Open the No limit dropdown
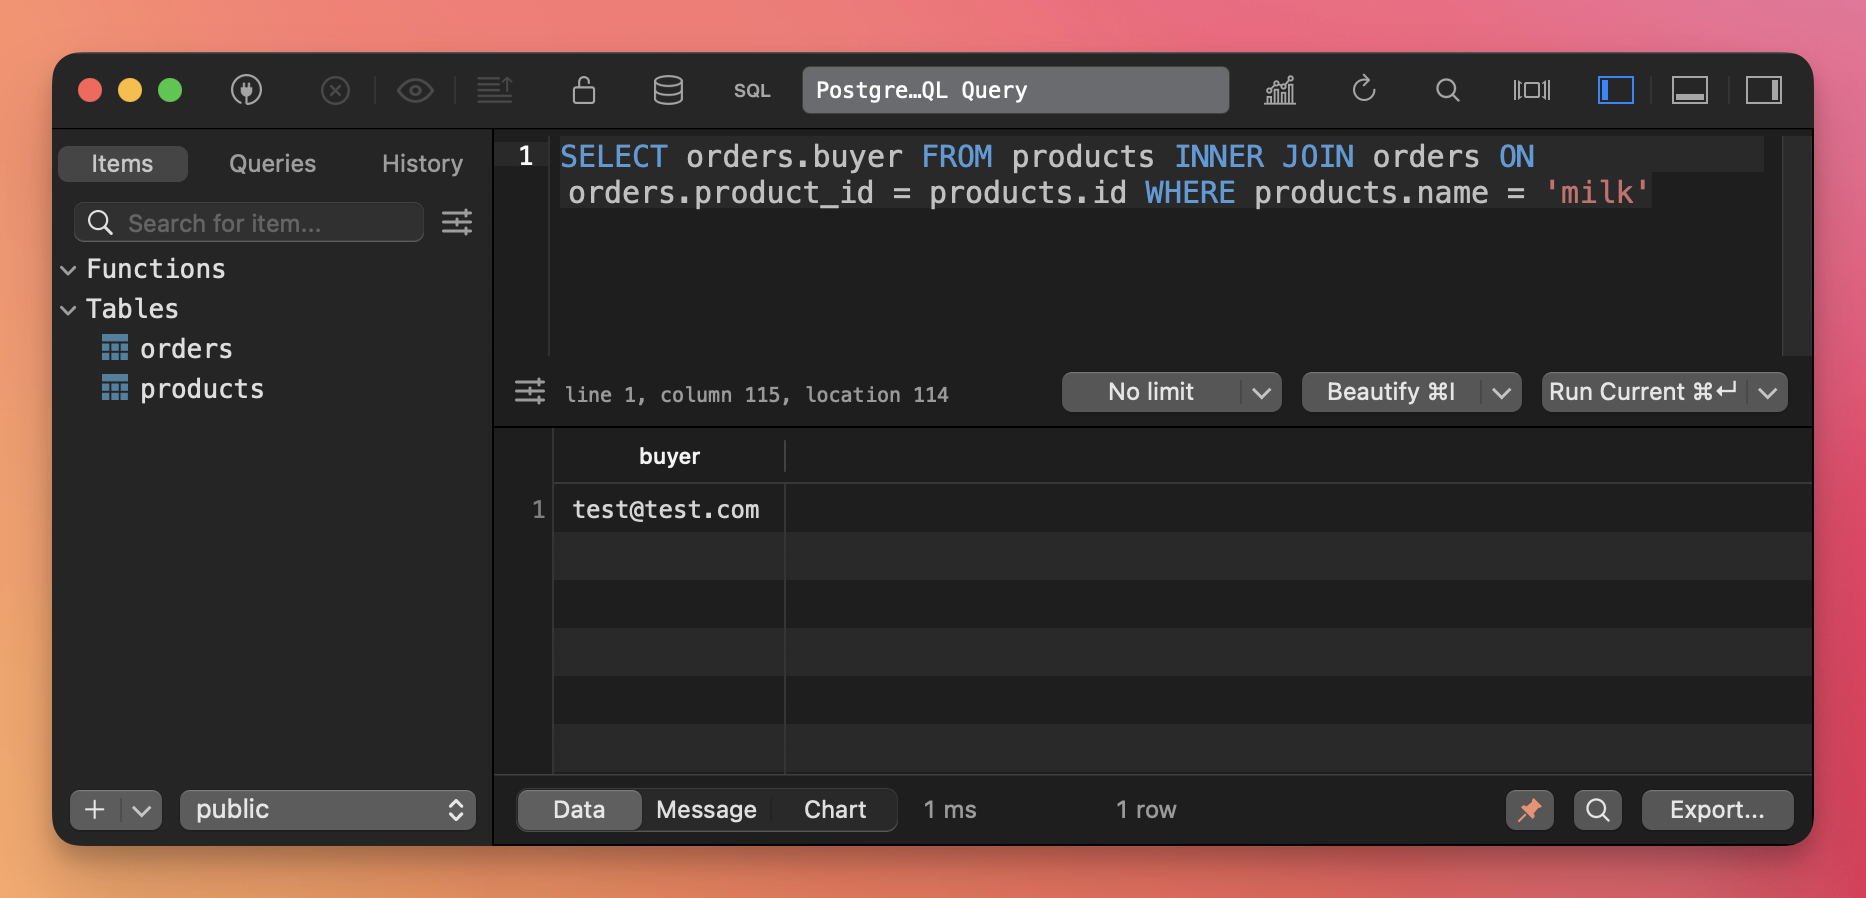This screenshot has width=1866, height=898. (x=1171, y=392)
